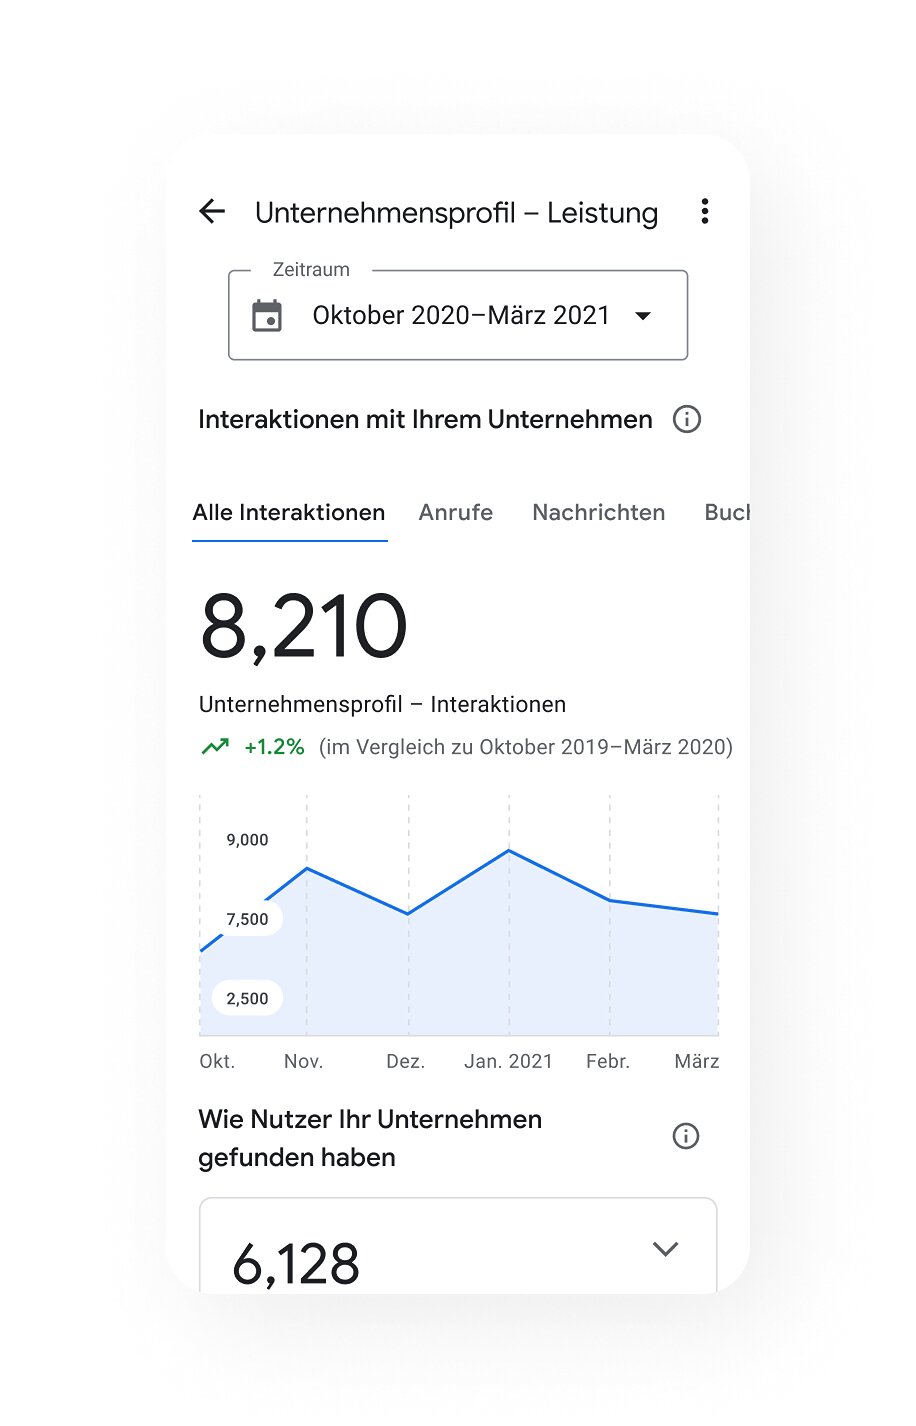
Task: Click the Jan. 2021 peak on chart
Action: [509, 850]
